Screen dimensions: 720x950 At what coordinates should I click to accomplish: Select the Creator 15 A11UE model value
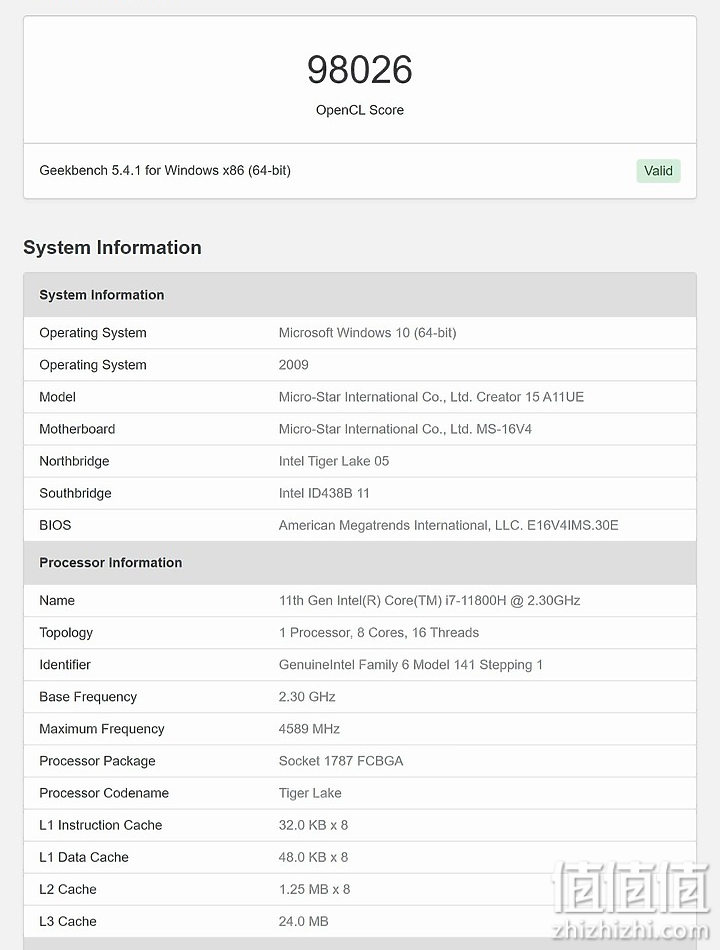(431, 397)
